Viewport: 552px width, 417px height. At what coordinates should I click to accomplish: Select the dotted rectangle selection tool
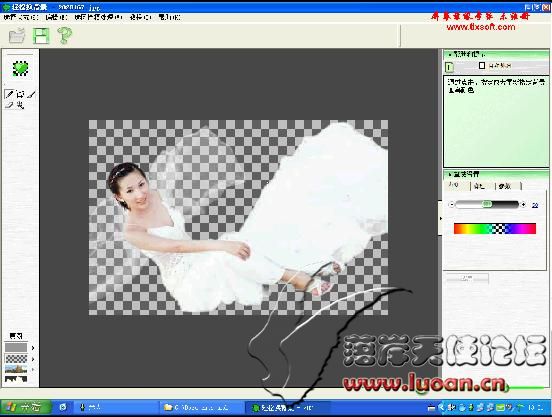[20, 94]
